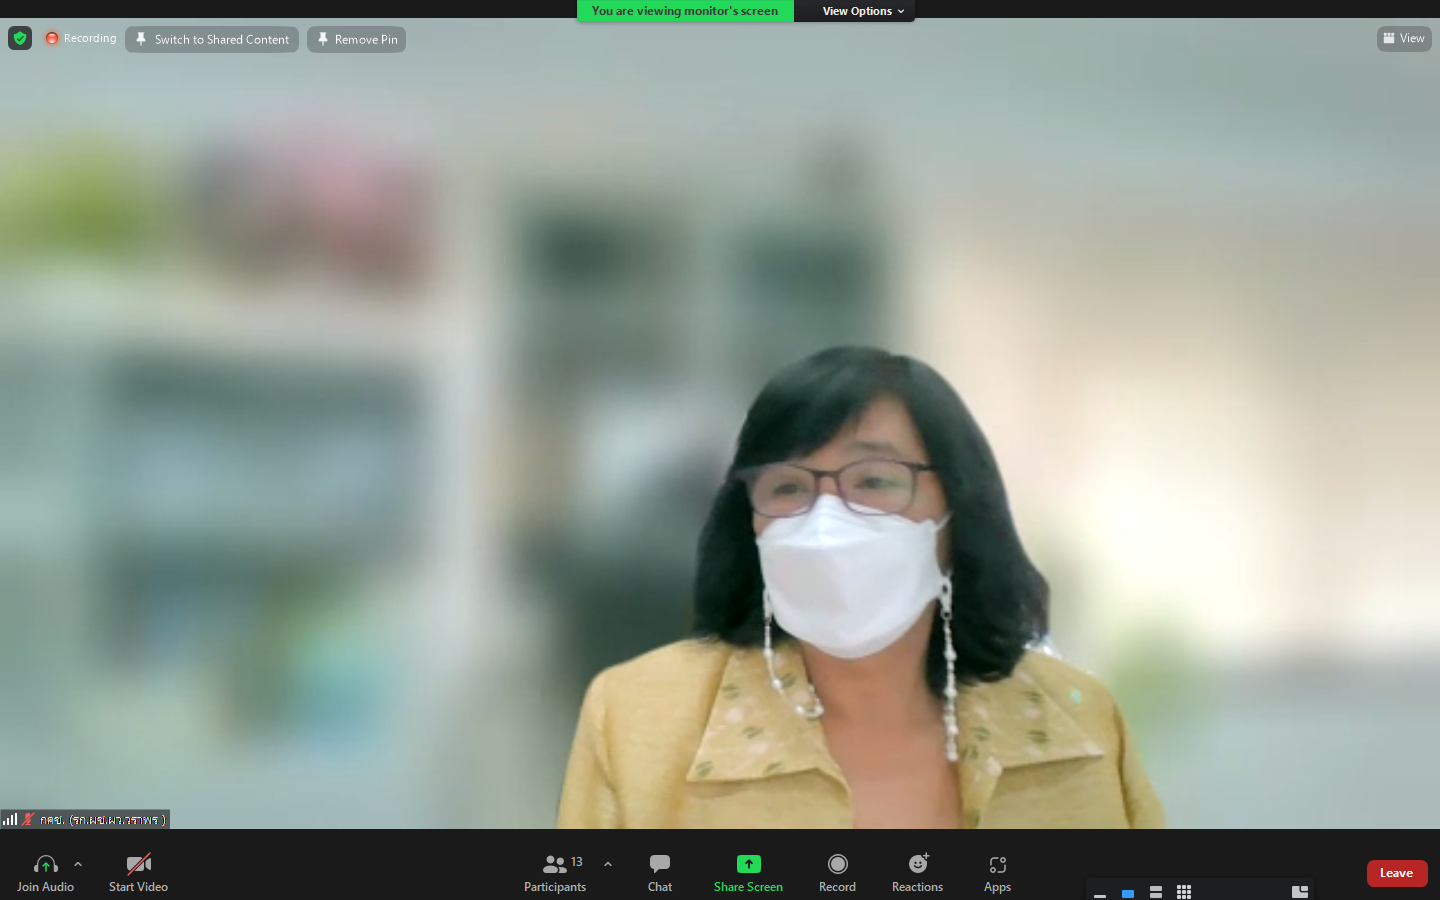Select the two-row stacked thumbnail layout
The width and height of the screenshot is (1440, 900).
1156,892
